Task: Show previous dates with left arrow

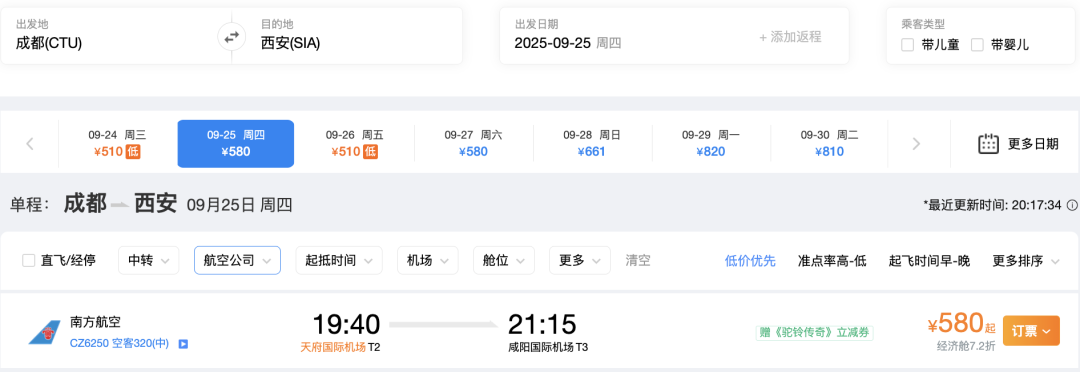Action: coord(30,144)
